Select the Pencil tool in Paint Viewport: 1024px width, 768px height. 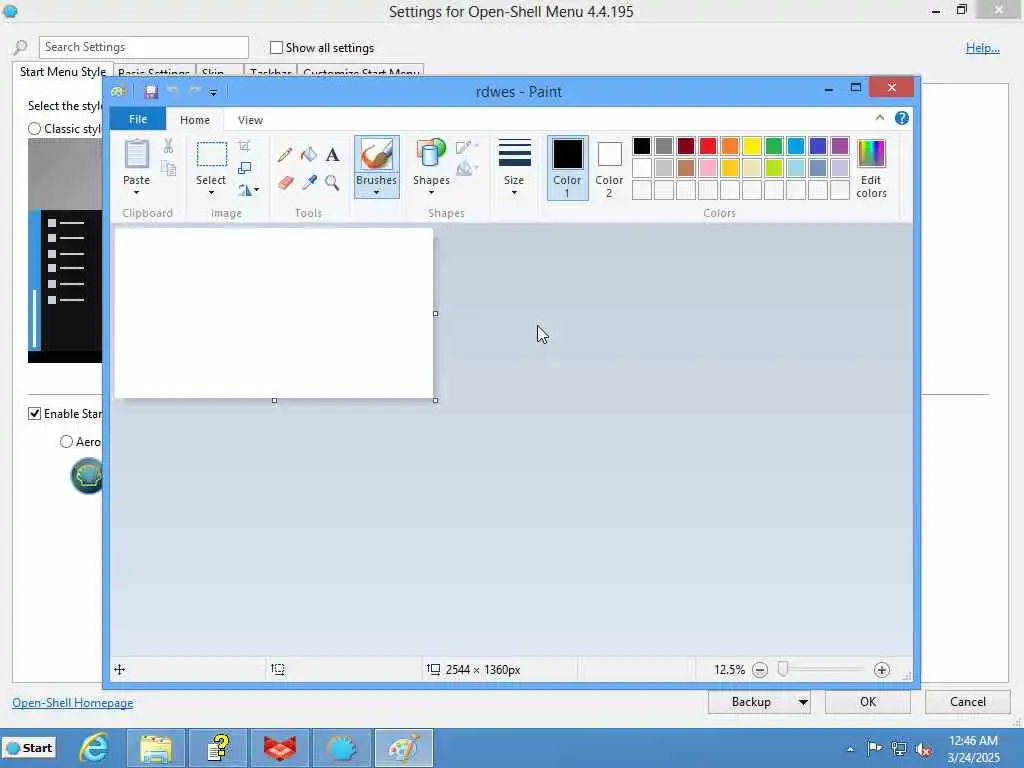285,155
